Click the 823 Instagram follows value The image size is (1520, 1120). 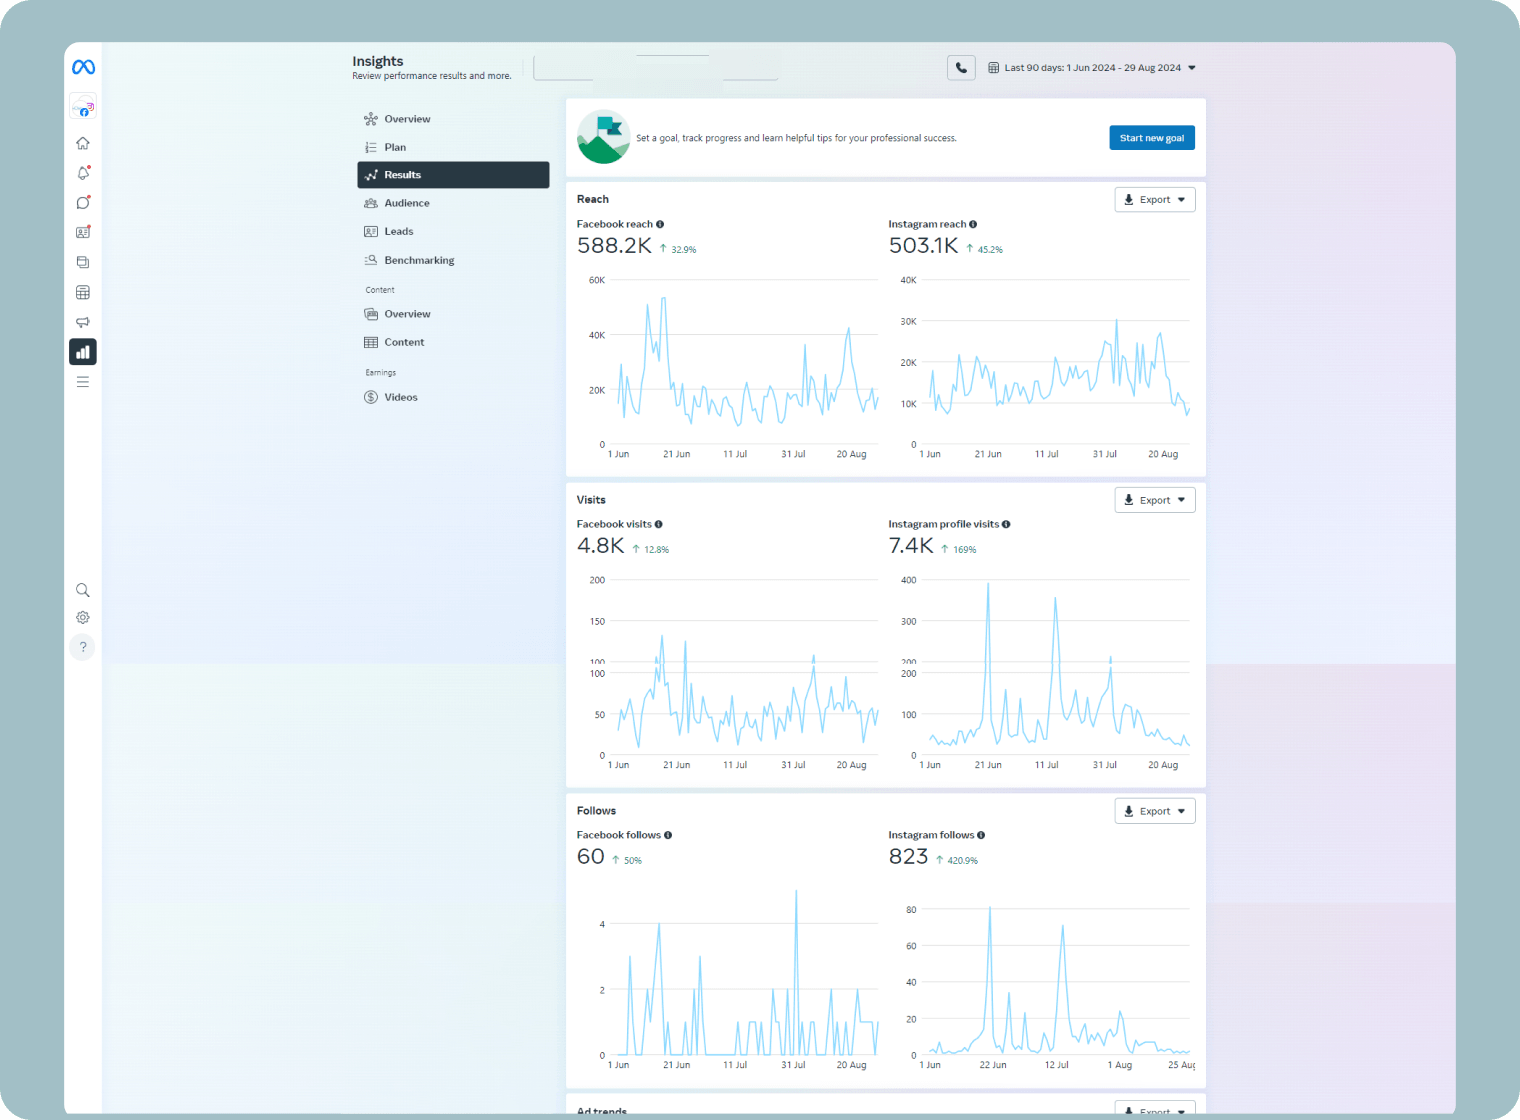[908, 857]
